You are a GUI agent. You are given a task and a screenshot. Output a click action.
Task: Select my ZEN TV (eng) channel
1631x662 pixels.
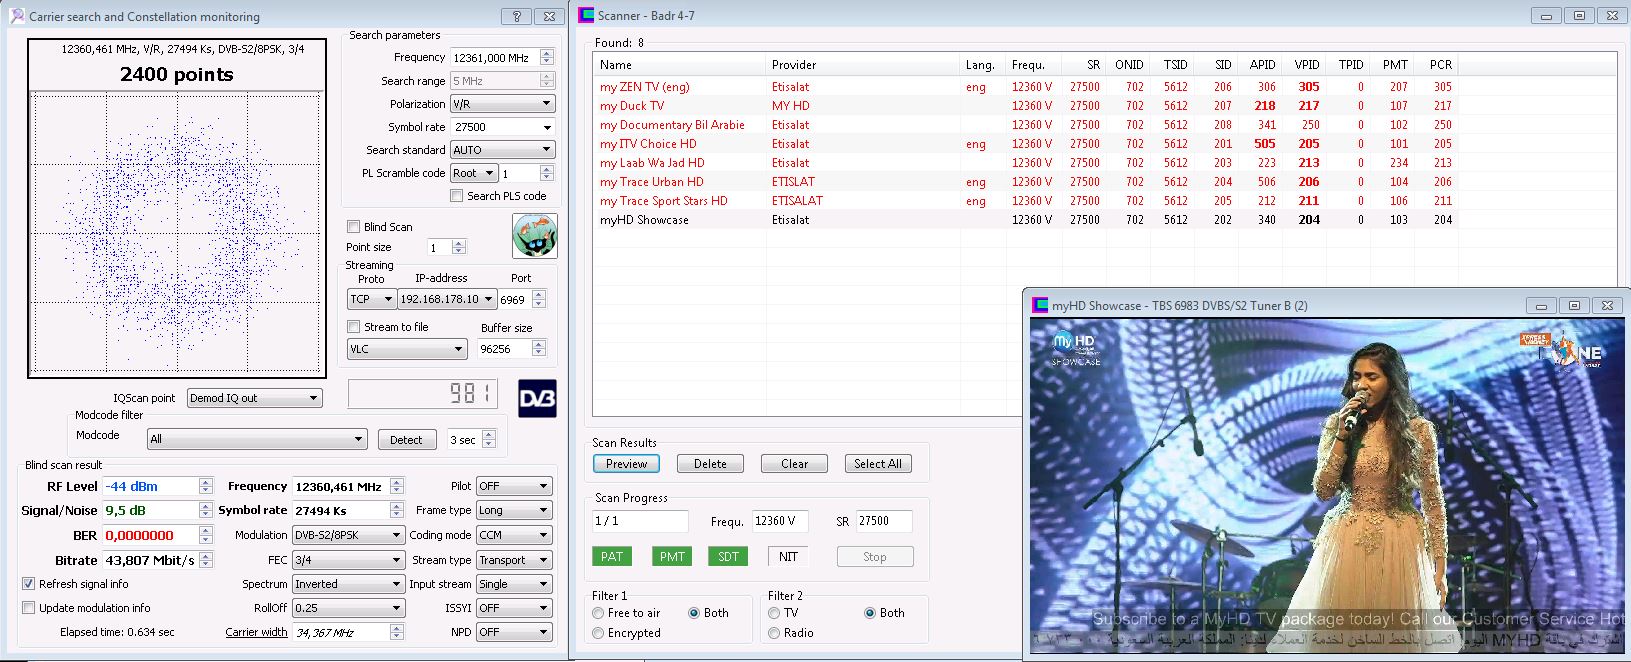(1024, 87)
